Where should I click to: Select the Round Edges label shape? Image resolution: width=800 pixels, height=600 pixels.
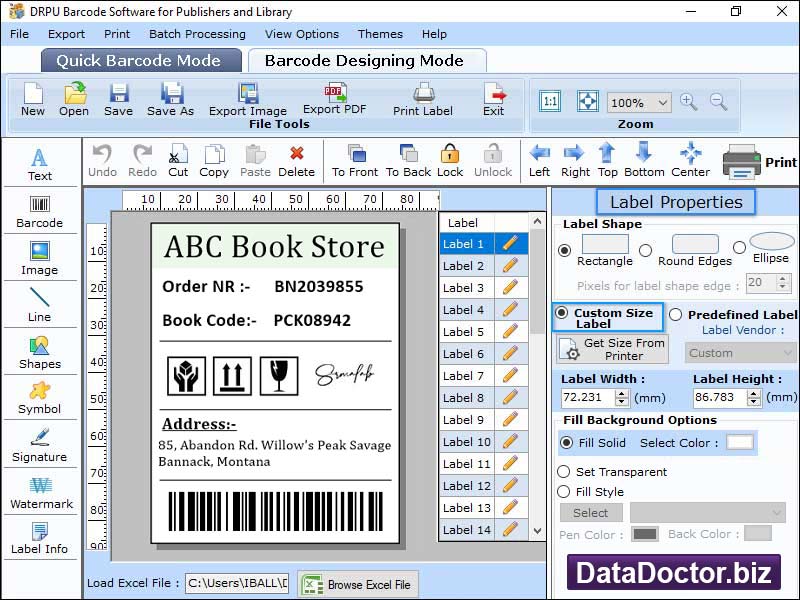[645, 251]
